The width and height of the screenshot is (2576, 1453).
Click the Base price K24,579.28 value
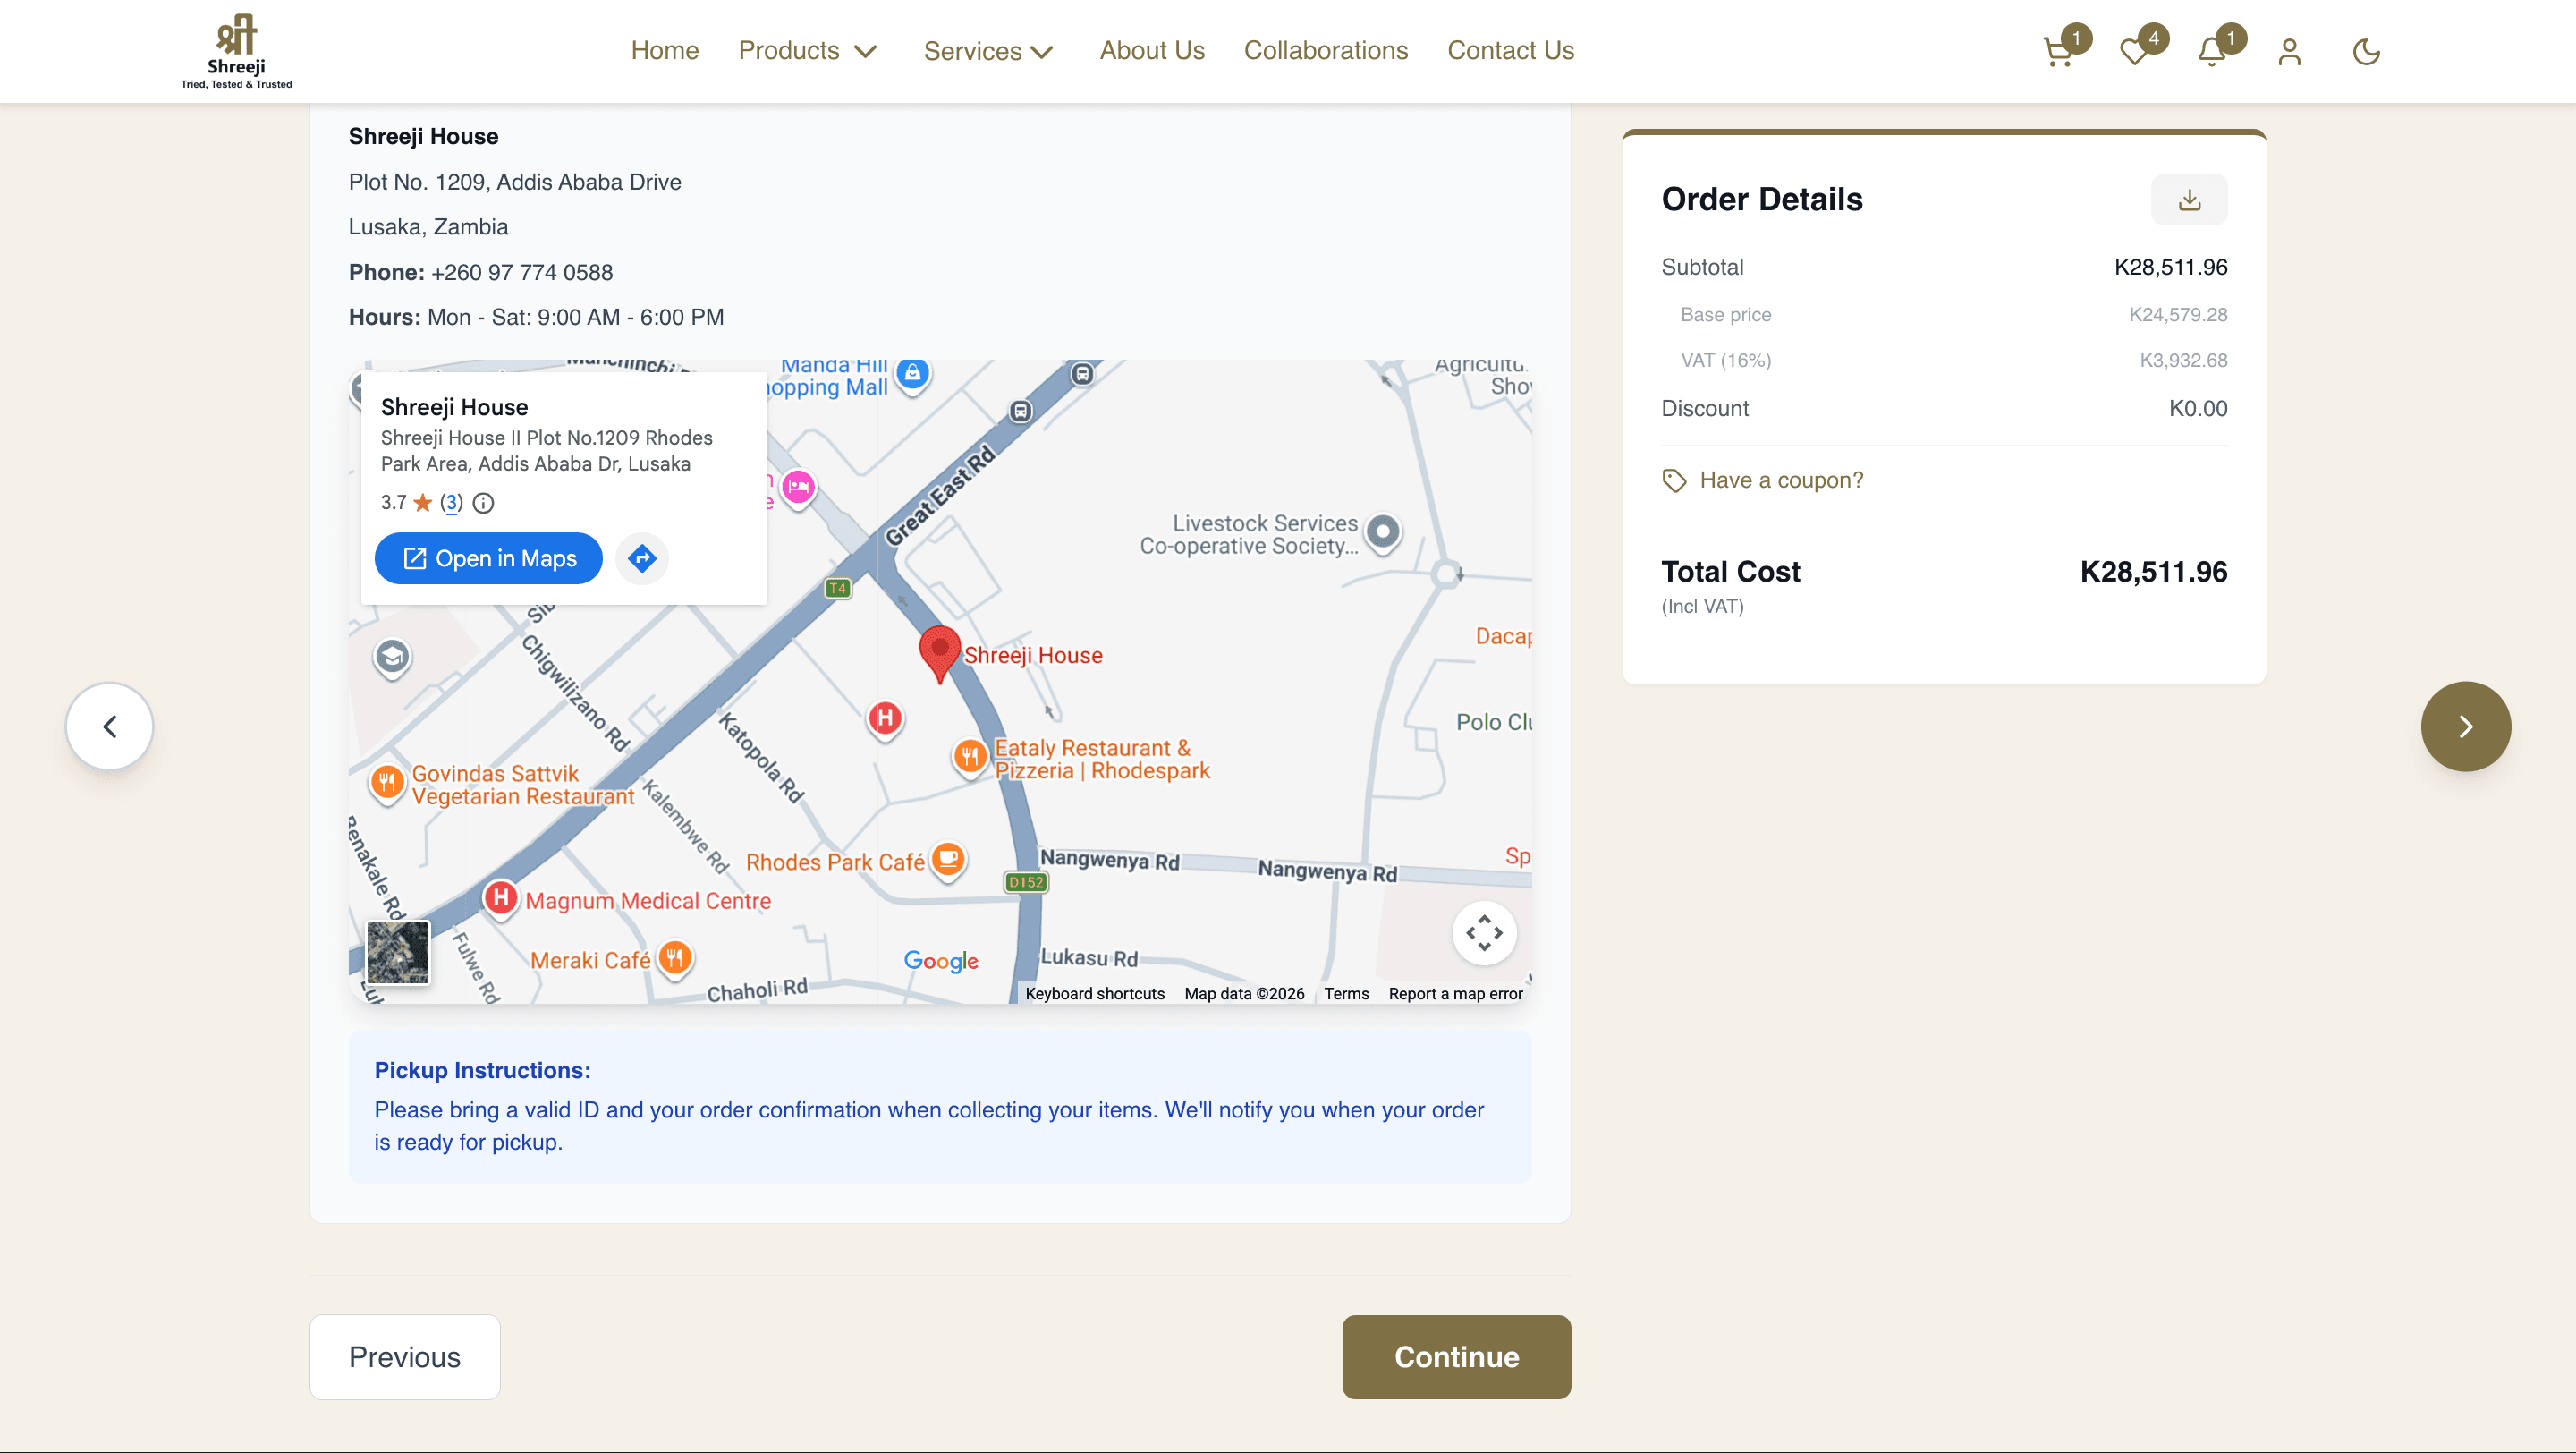pos(2178,315)
